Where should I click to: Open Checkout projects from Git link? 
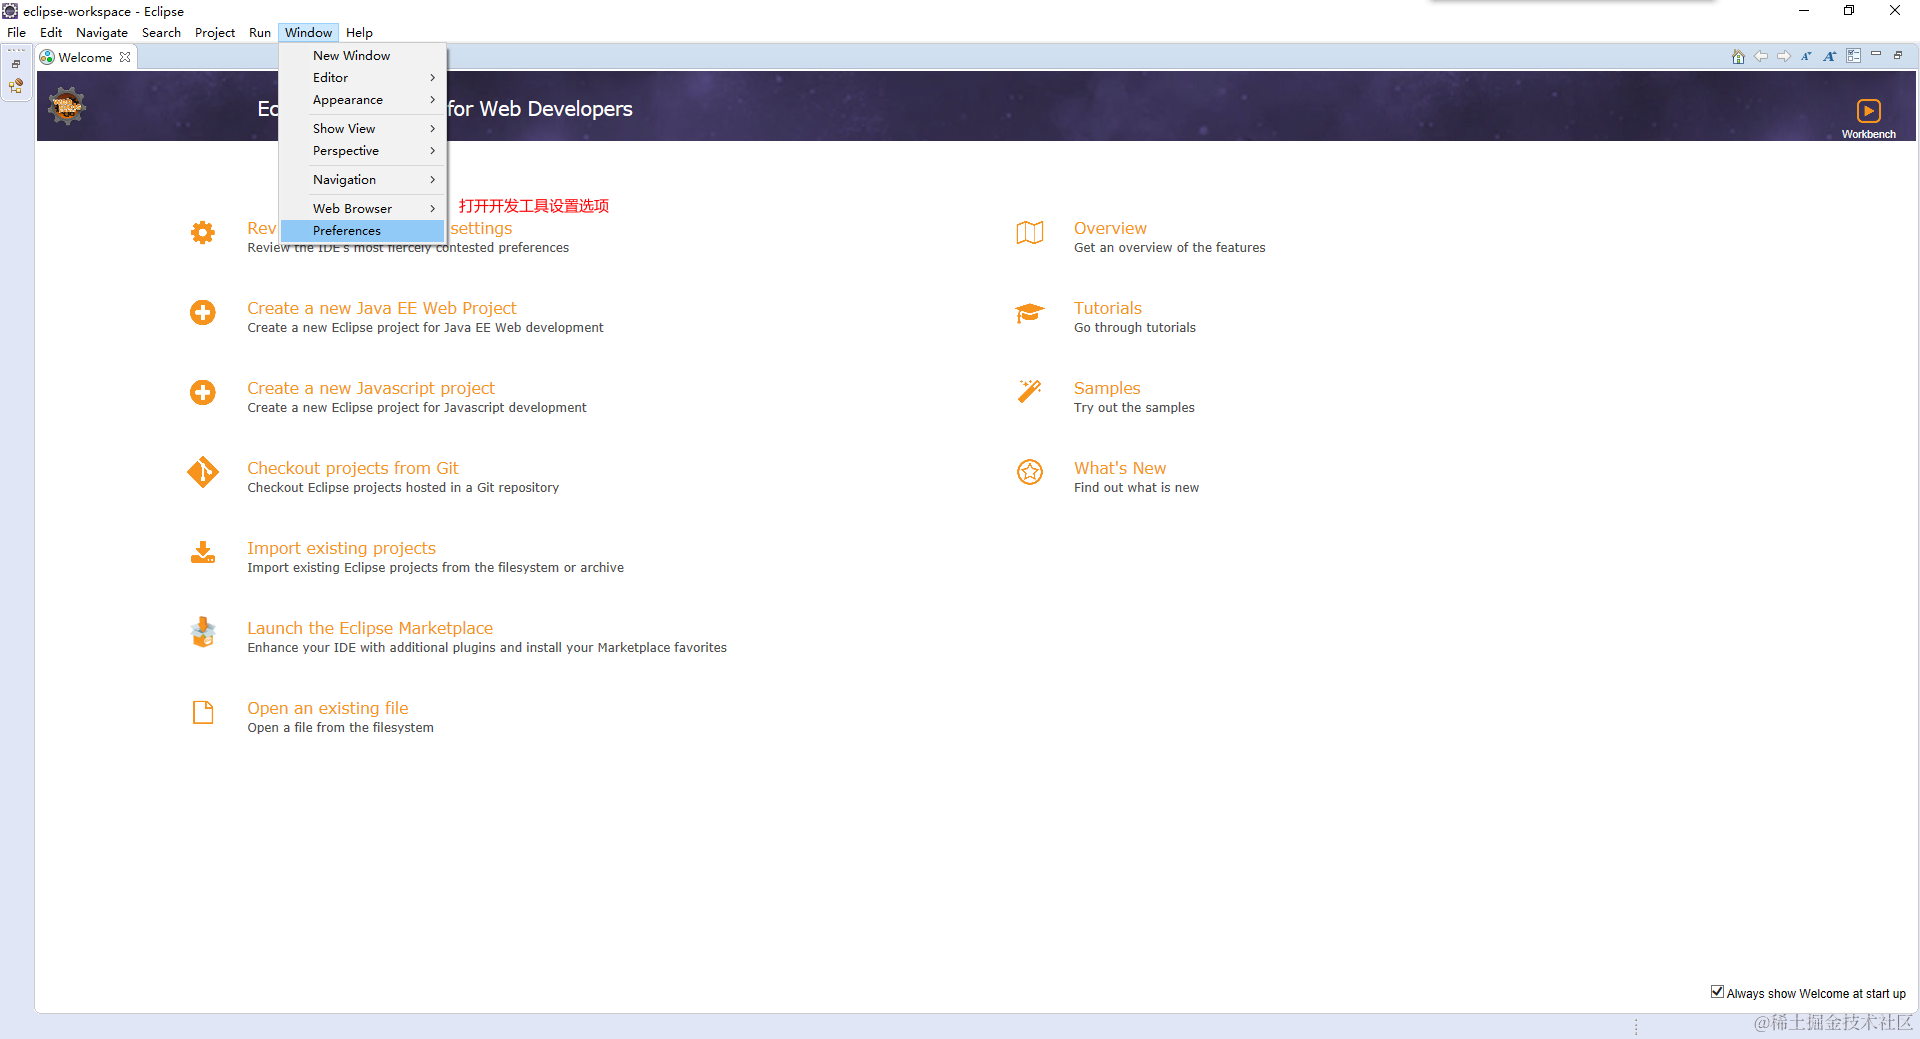(353, 468)
